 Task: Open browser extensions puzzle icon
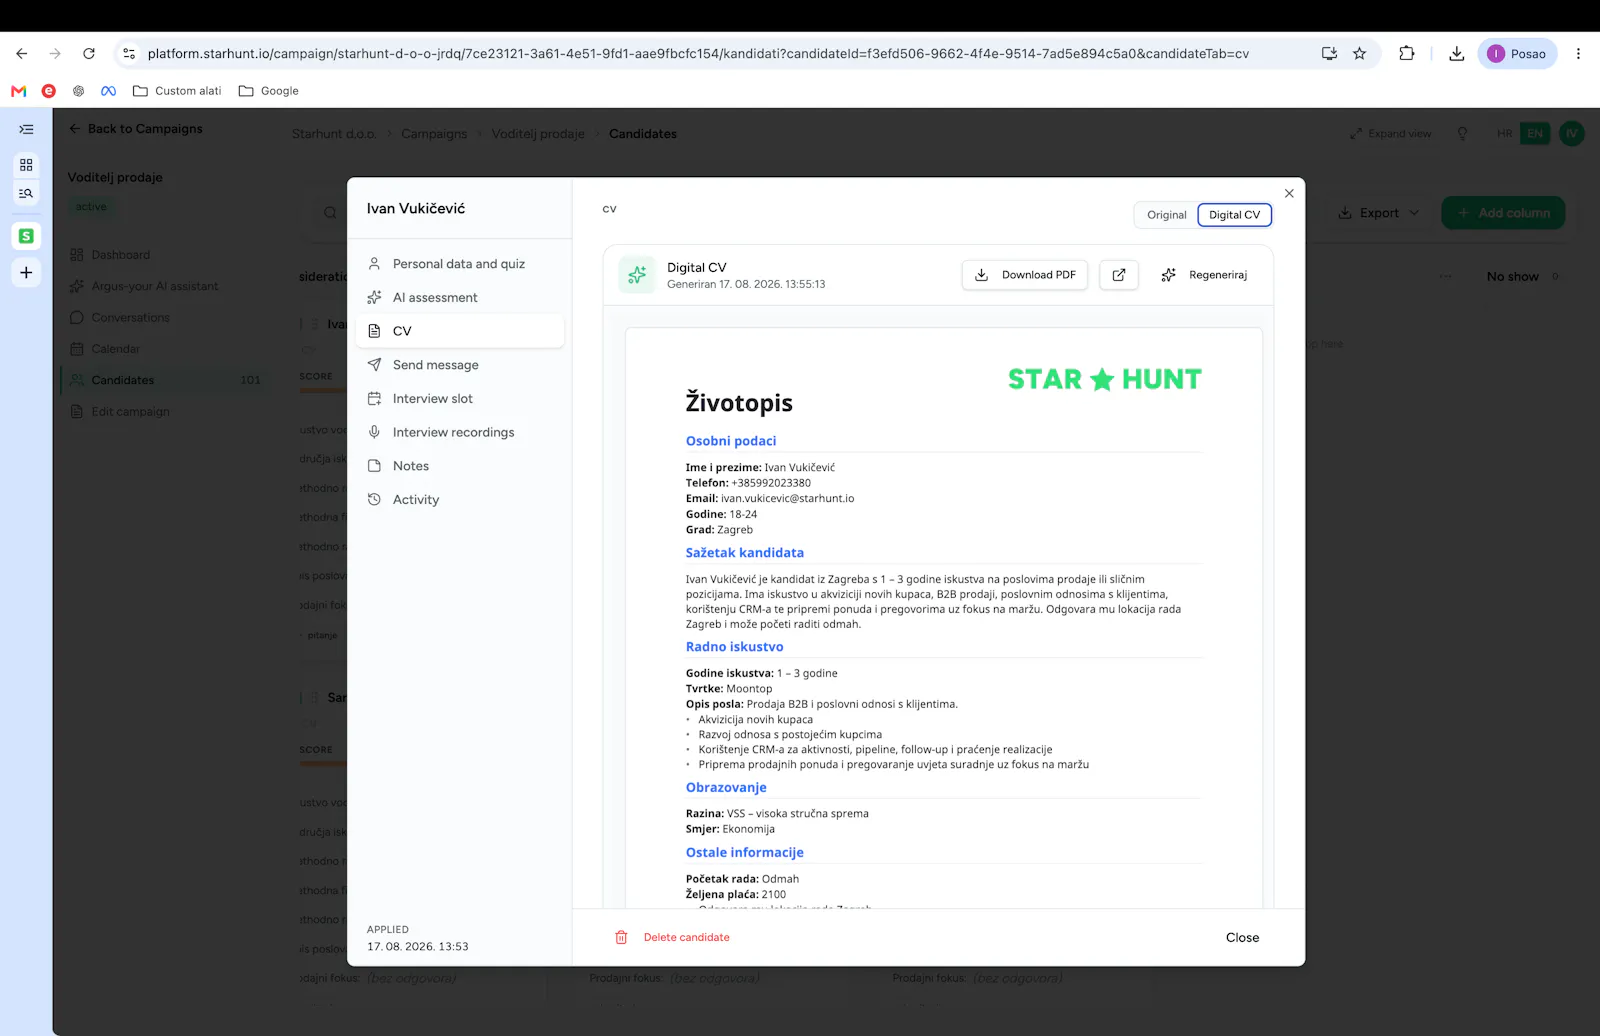tap(1407, 54)
